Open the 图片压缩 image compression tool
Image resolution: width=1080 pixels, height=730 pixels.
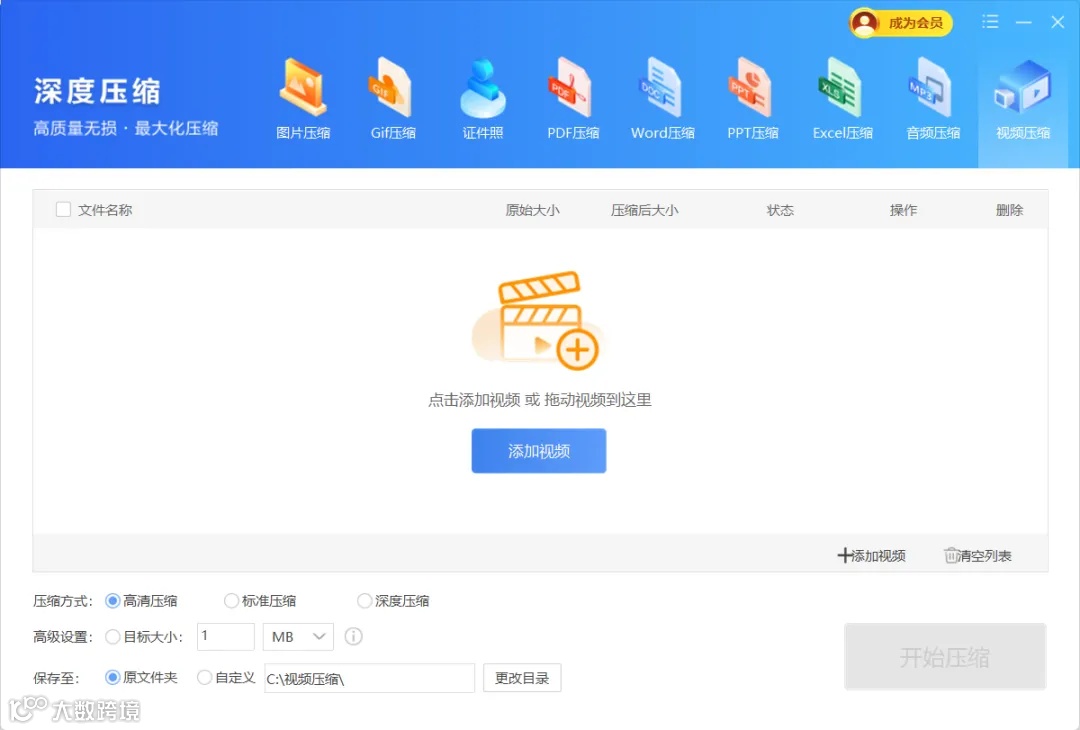302,95
